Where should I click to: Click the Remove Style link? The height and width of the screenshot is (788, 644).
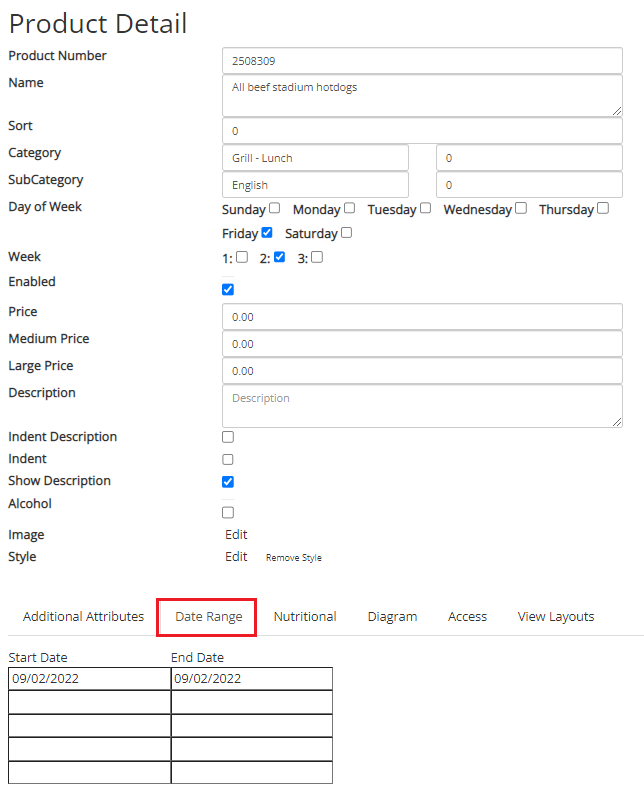[x=294, y=557]
